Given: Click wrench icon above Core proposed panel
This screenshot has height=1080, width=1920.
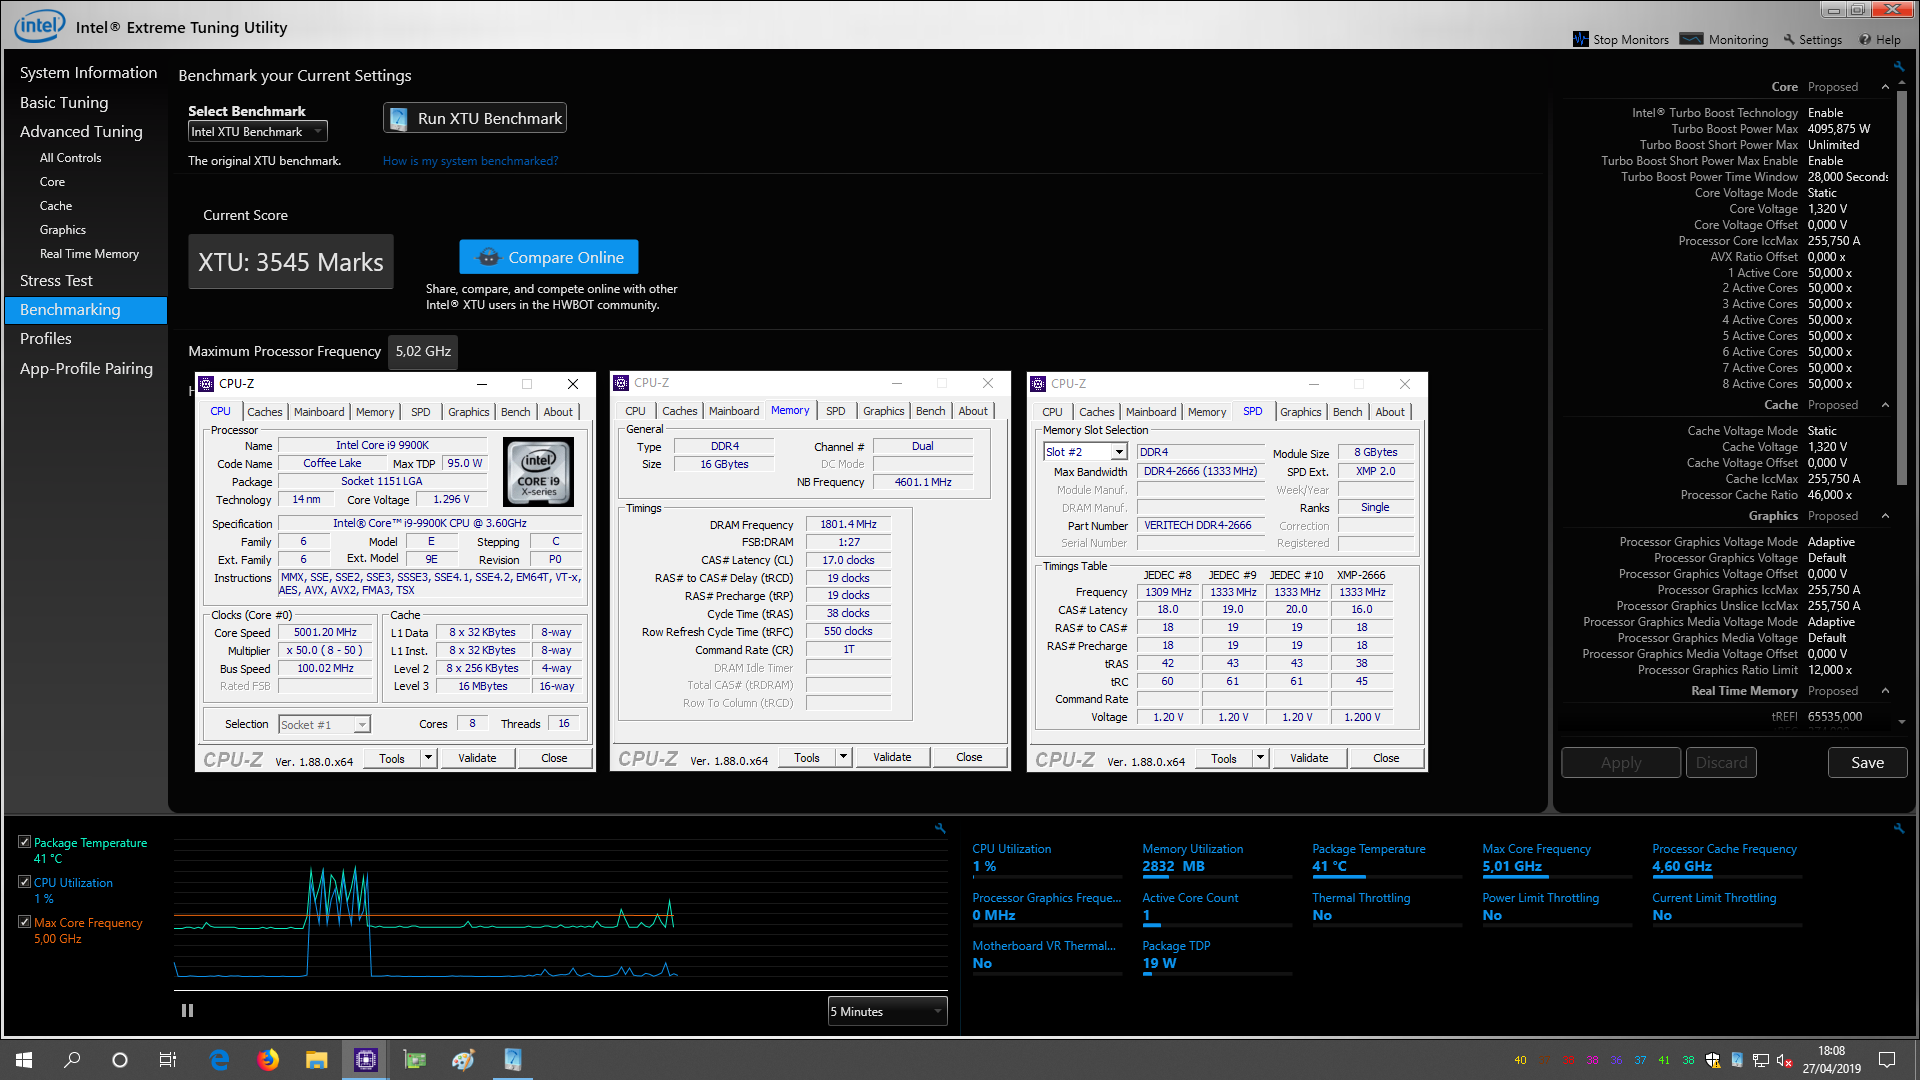Looking at the screenshot, I should pyautogui.click(x=1898, y=67).
